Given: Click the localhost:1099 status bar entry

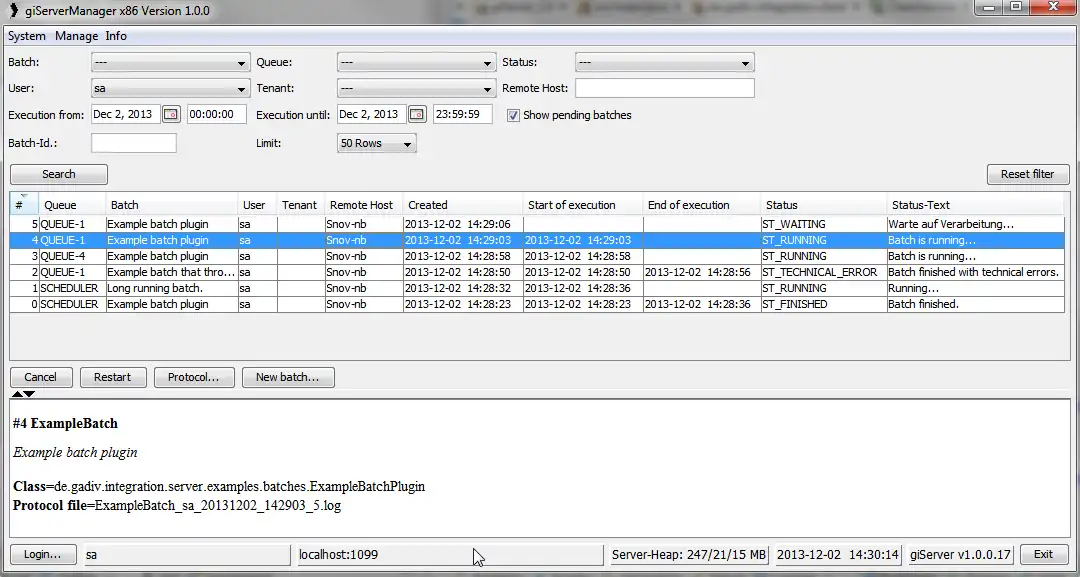Looking at the screenshot, I should (450, 554).
